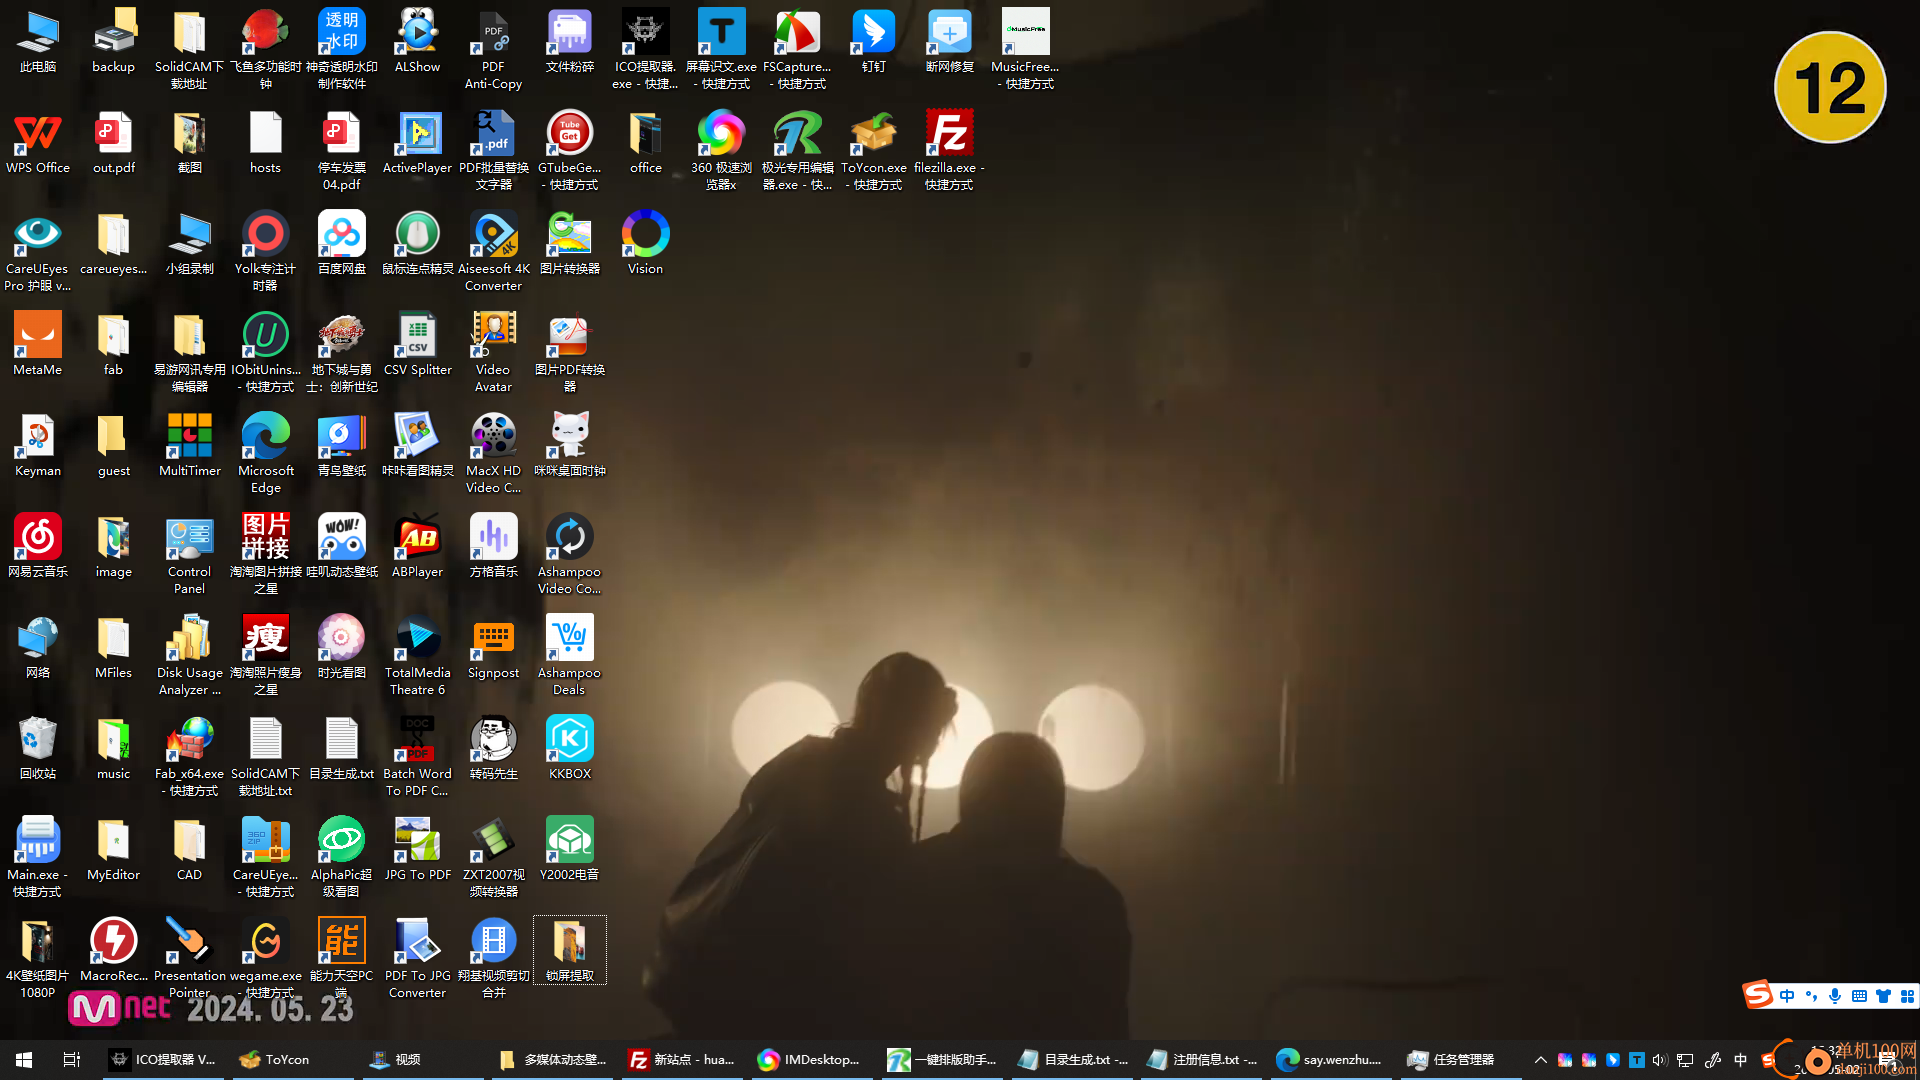Open the Y2002电音 desktop icon

569,850
